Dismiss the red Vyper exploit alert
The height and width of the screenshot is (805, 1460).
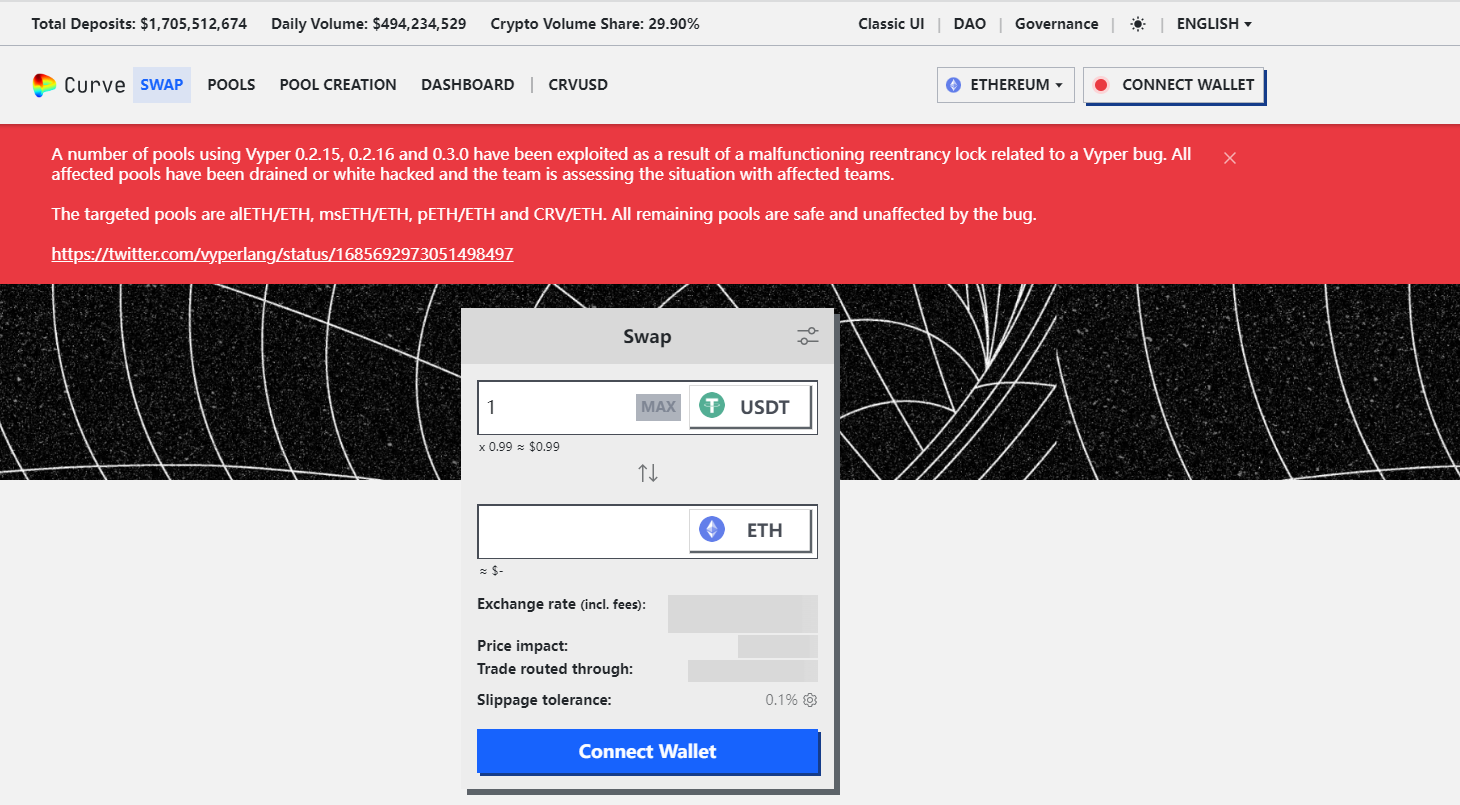(x=1230, y=157)
